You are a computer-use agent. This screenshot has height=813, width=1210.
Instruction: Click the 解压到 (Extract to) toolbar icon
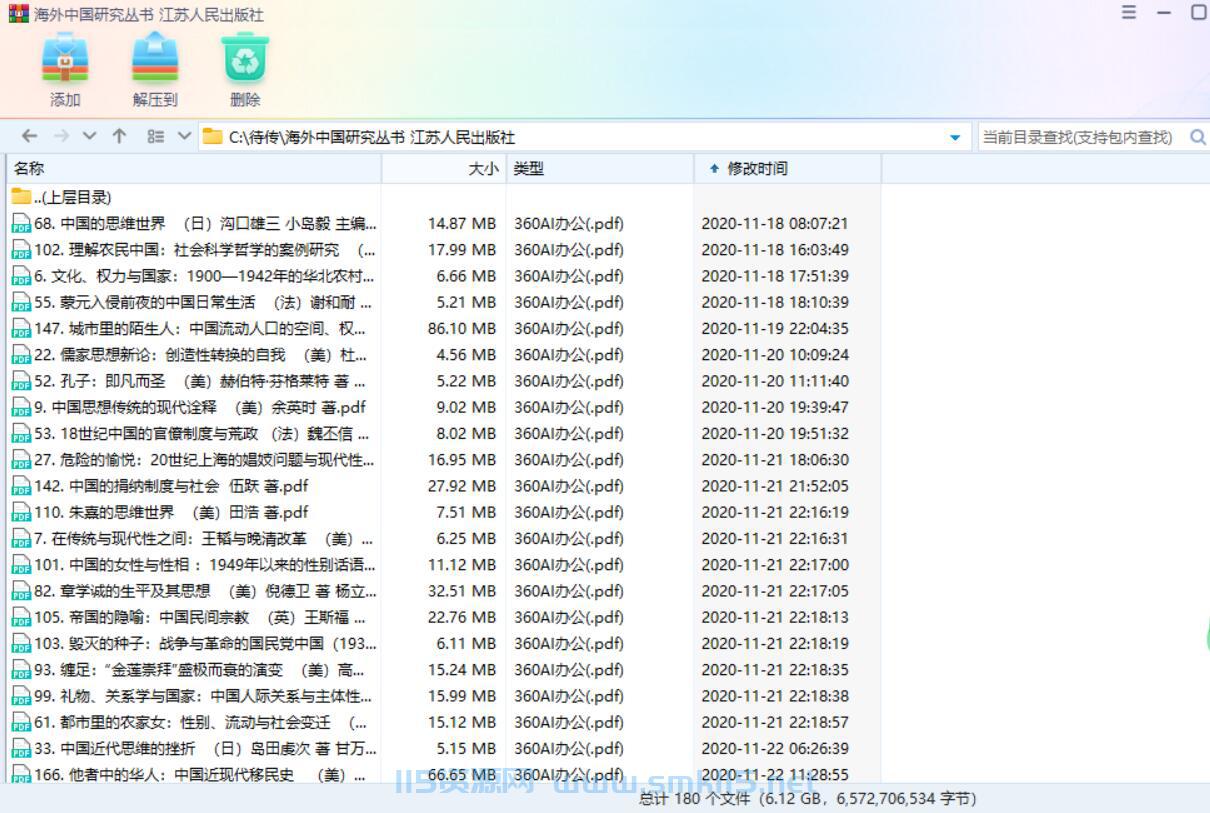pos(155,66)
